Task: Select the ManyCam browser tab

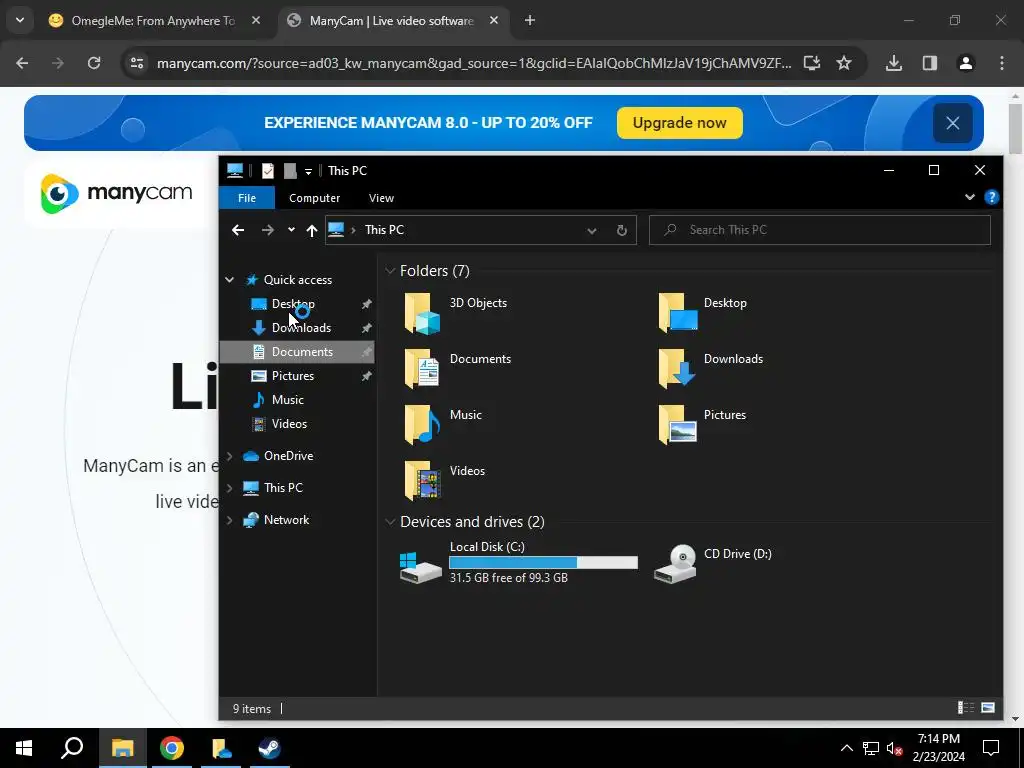Action: tap(392, 21)
